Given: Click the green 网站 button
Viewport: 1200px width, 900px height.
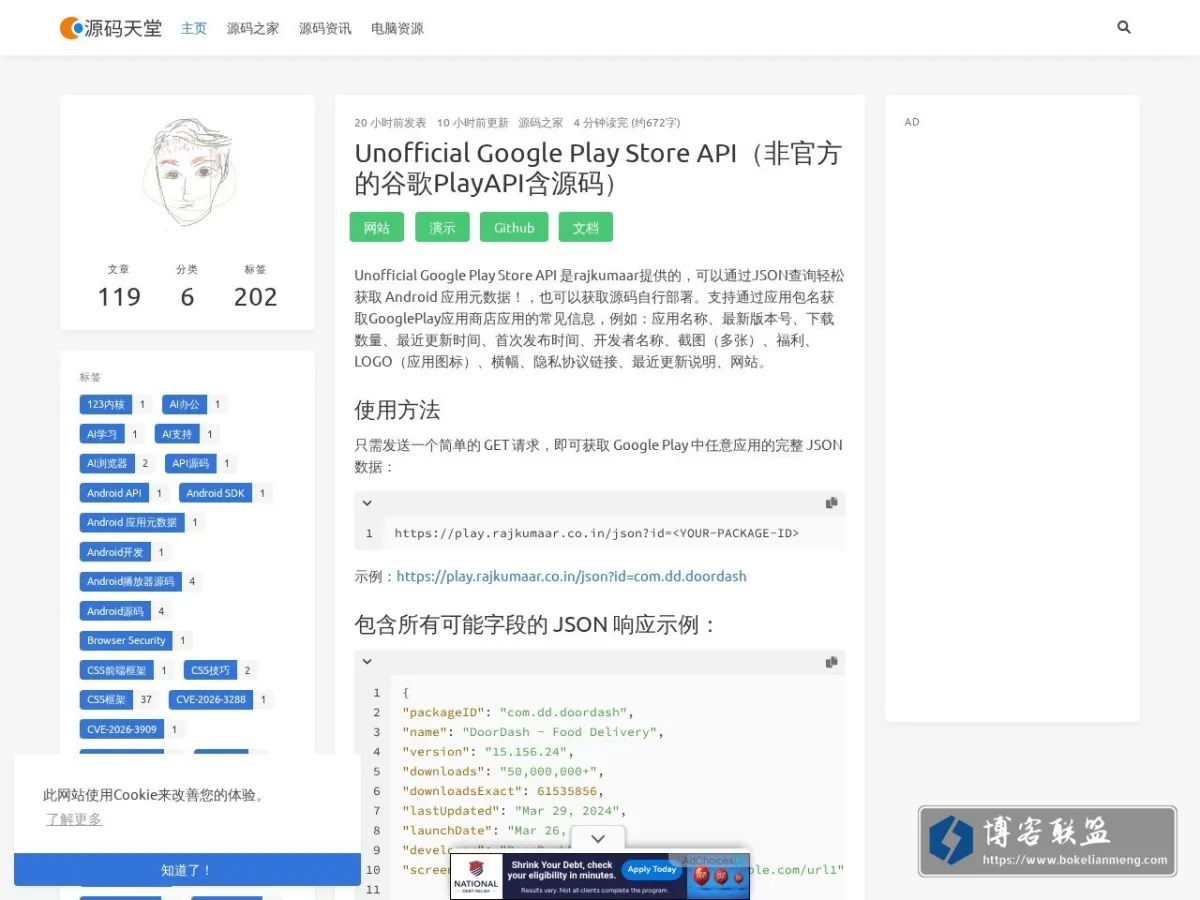Looking at the screenshot, I should click(376, 227).
